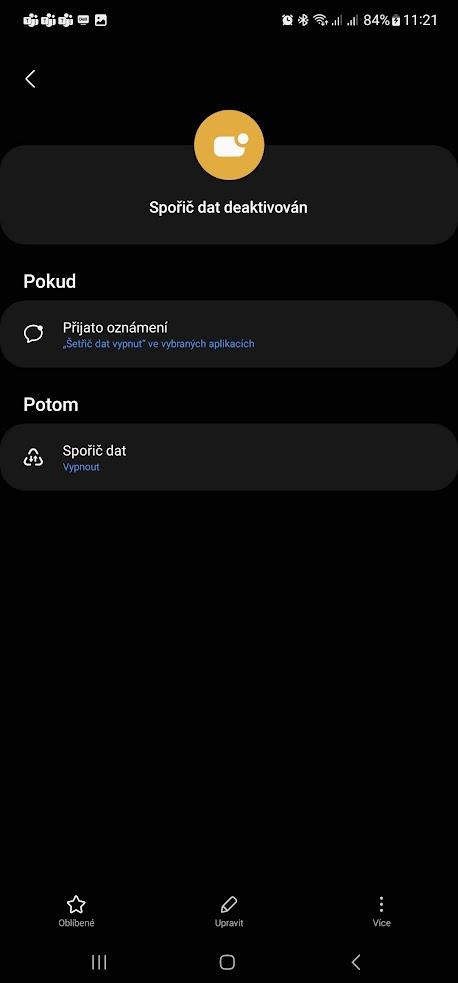Tap the back arrow at top left
The height and width of the screenshot is (983, 458).
coord(30,79)
